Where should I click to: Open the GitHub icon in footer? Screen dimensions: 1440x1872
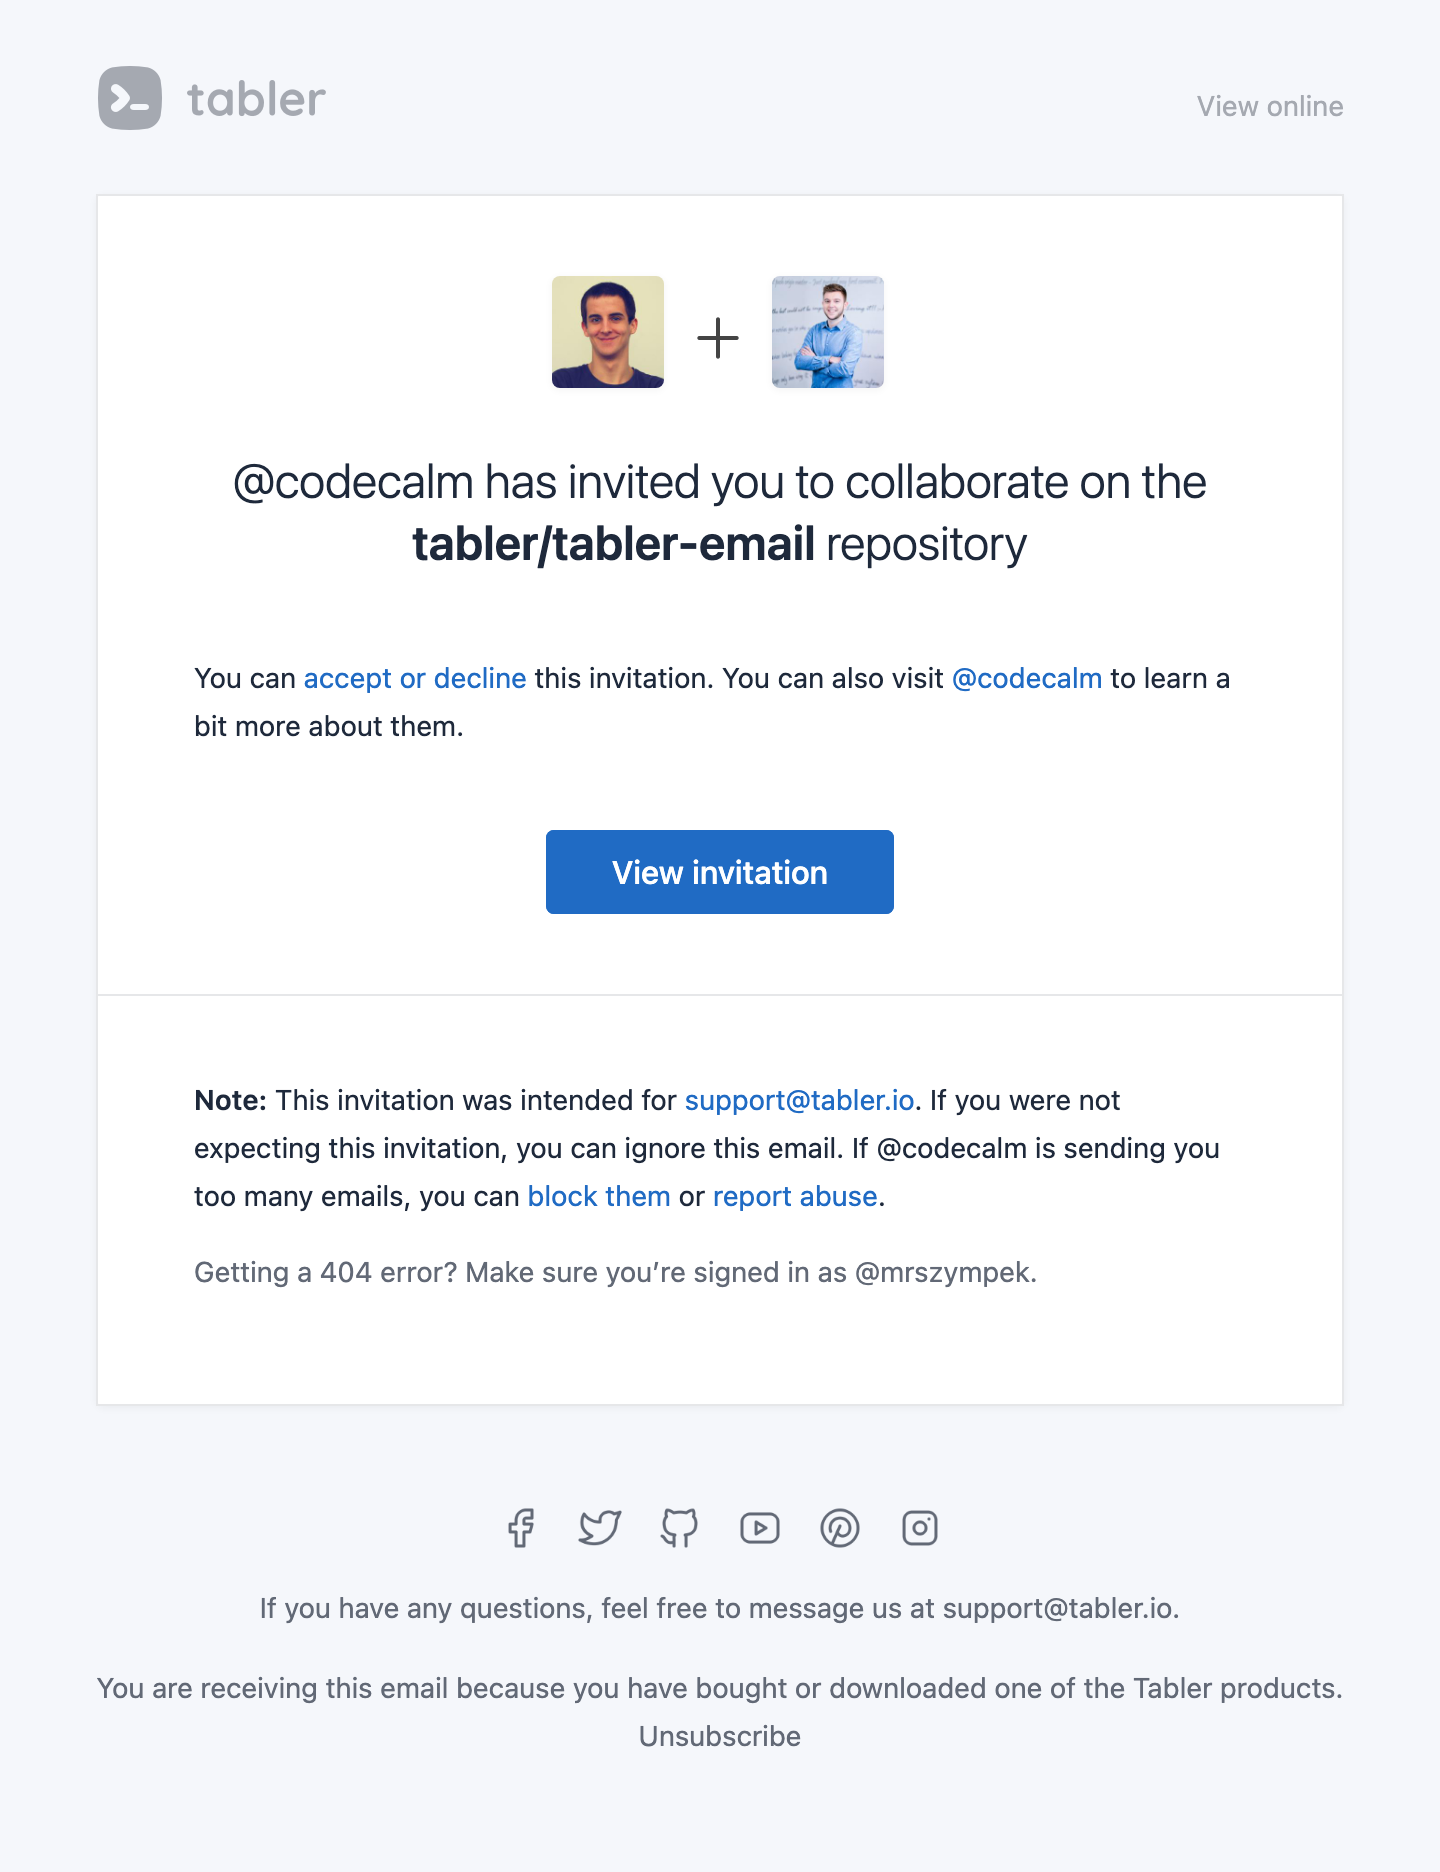[x=680, y=1528]
